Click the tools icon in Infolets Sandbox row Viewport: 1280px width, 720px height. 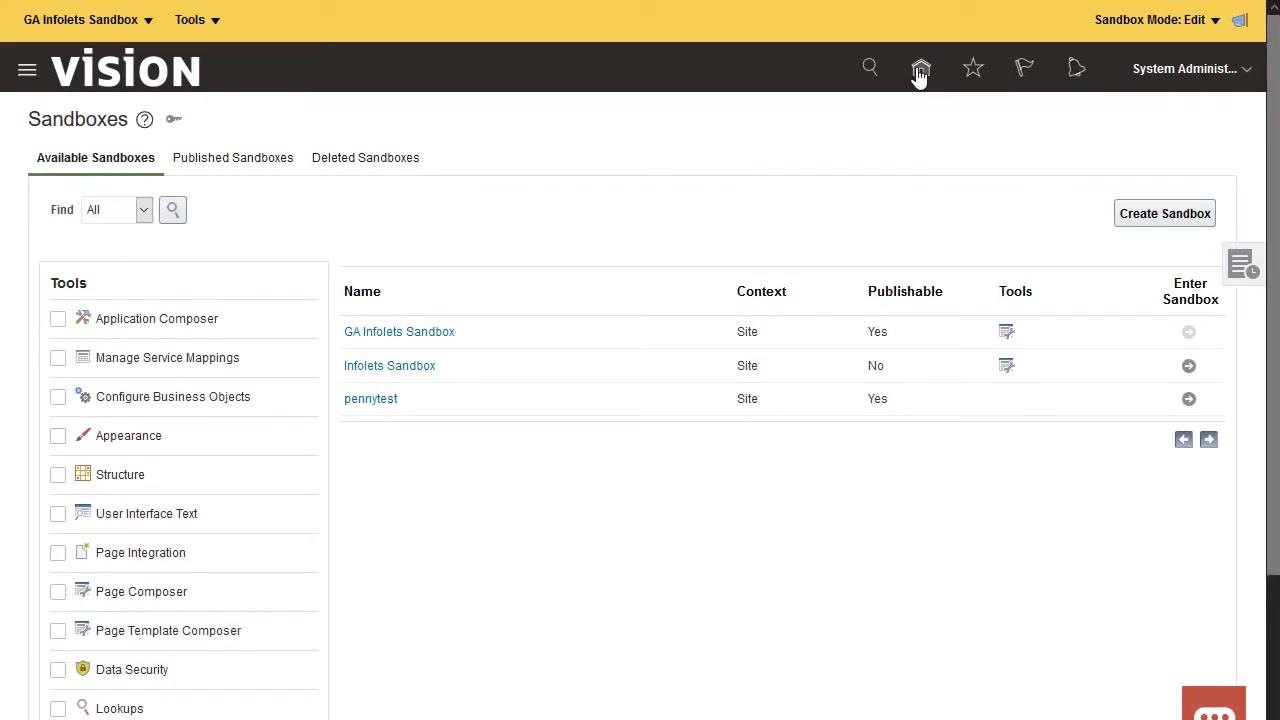pyautogui.click(x=1007, y=366)
